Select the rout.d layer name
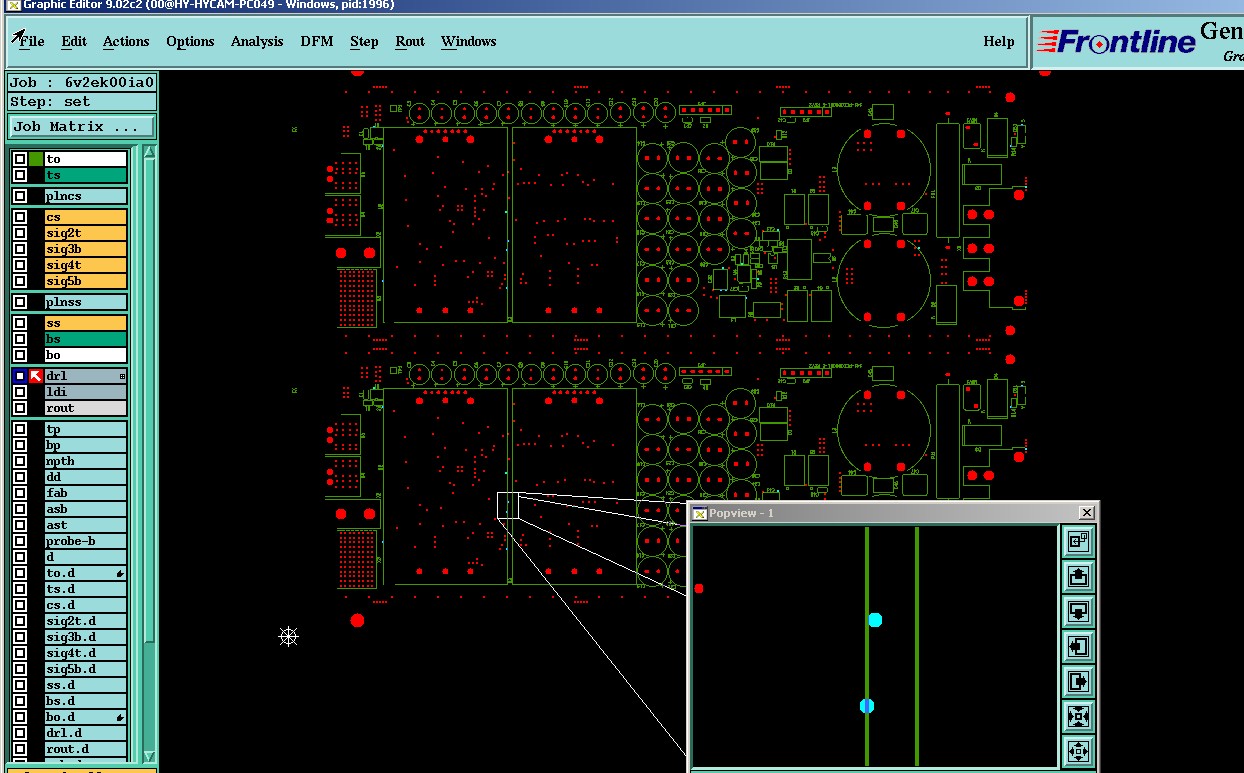 86,749
